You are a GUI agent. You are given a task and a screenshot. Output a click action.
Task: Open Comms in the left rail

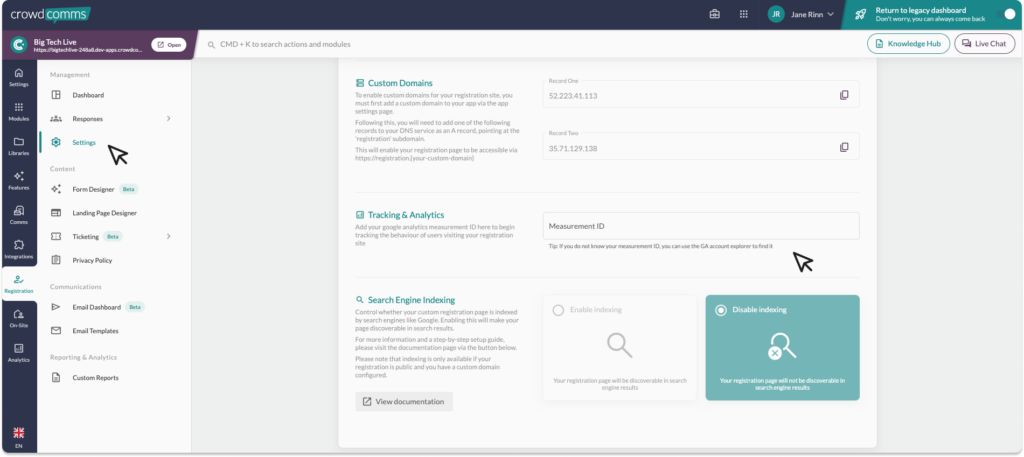pyautogui.click(x=18, y=214)
